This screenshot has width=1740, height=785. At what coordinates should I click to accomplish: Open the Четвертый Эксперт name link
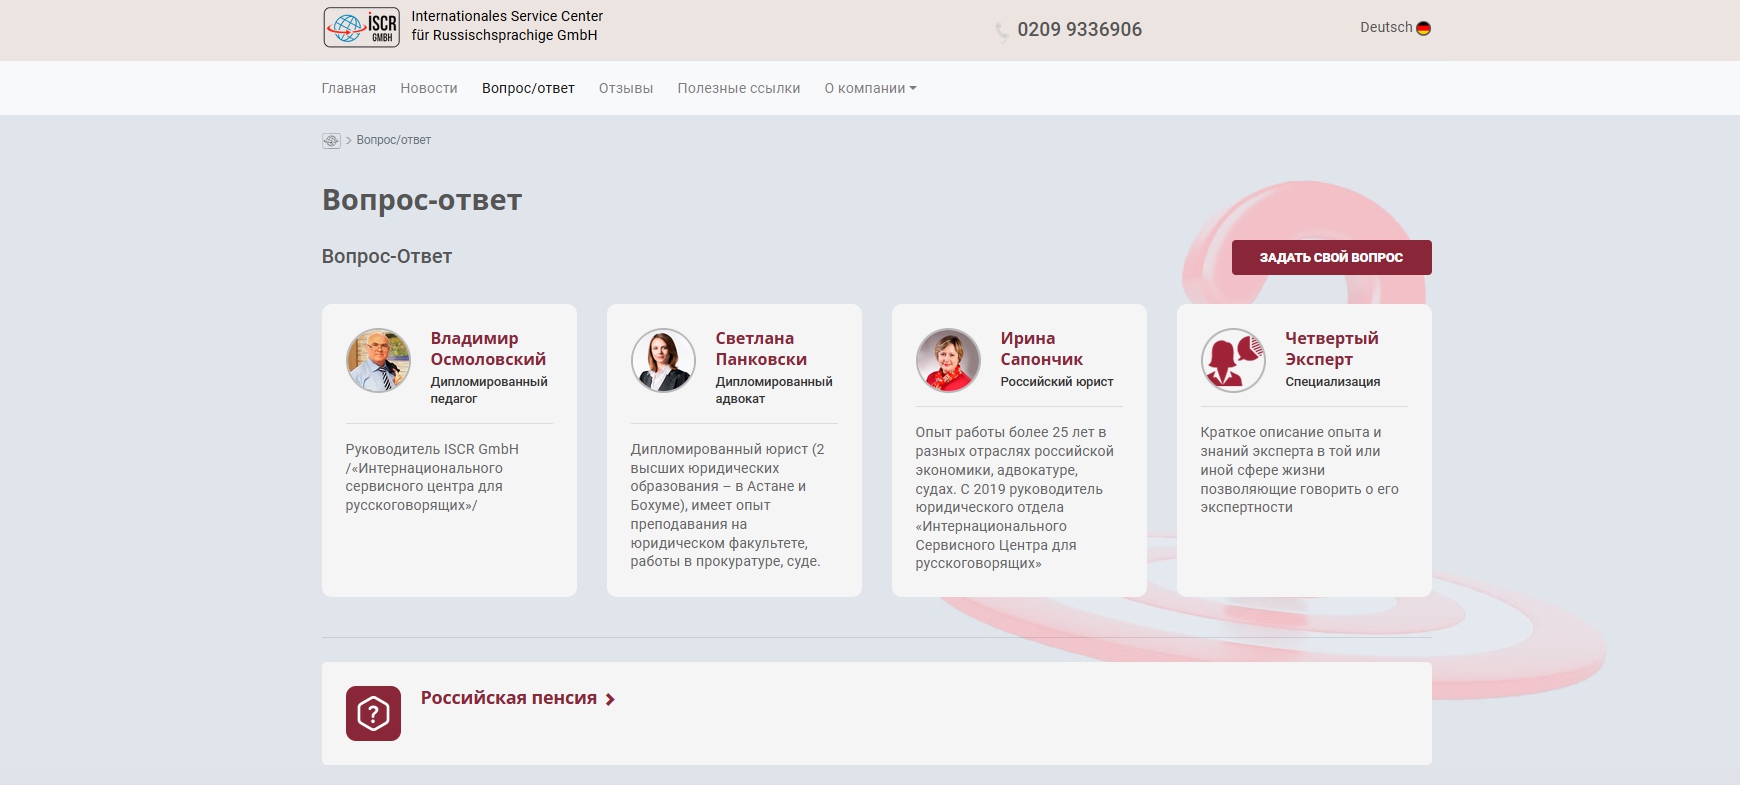1332,349
